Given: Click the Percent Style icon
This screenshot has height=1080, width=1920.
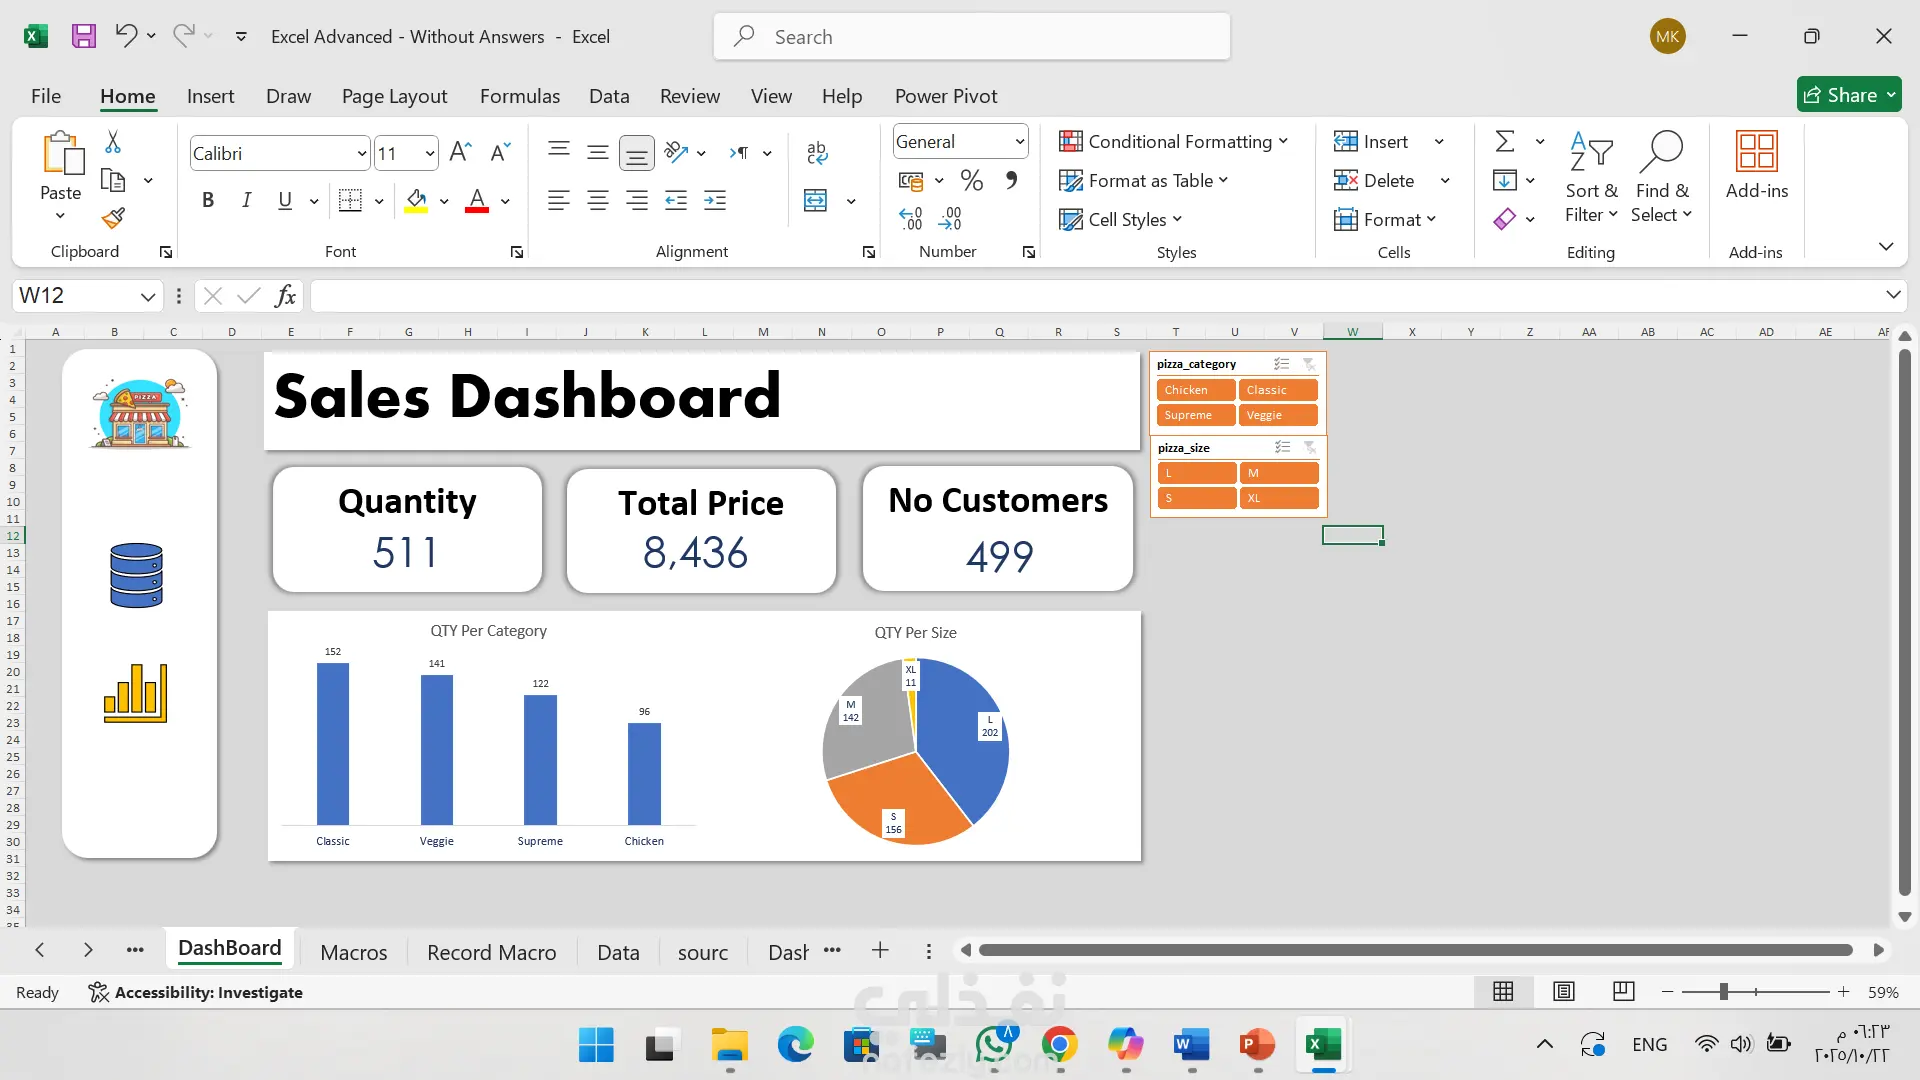Looking at the screenshot, I should click(971, 180).
